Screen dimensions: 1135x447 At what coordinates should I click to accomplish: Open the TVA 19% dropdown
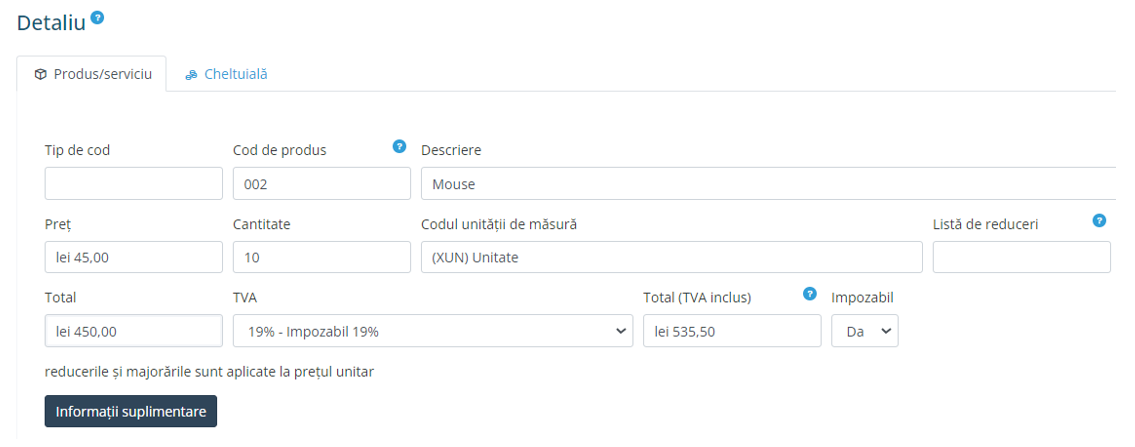(x=432, y=331)
